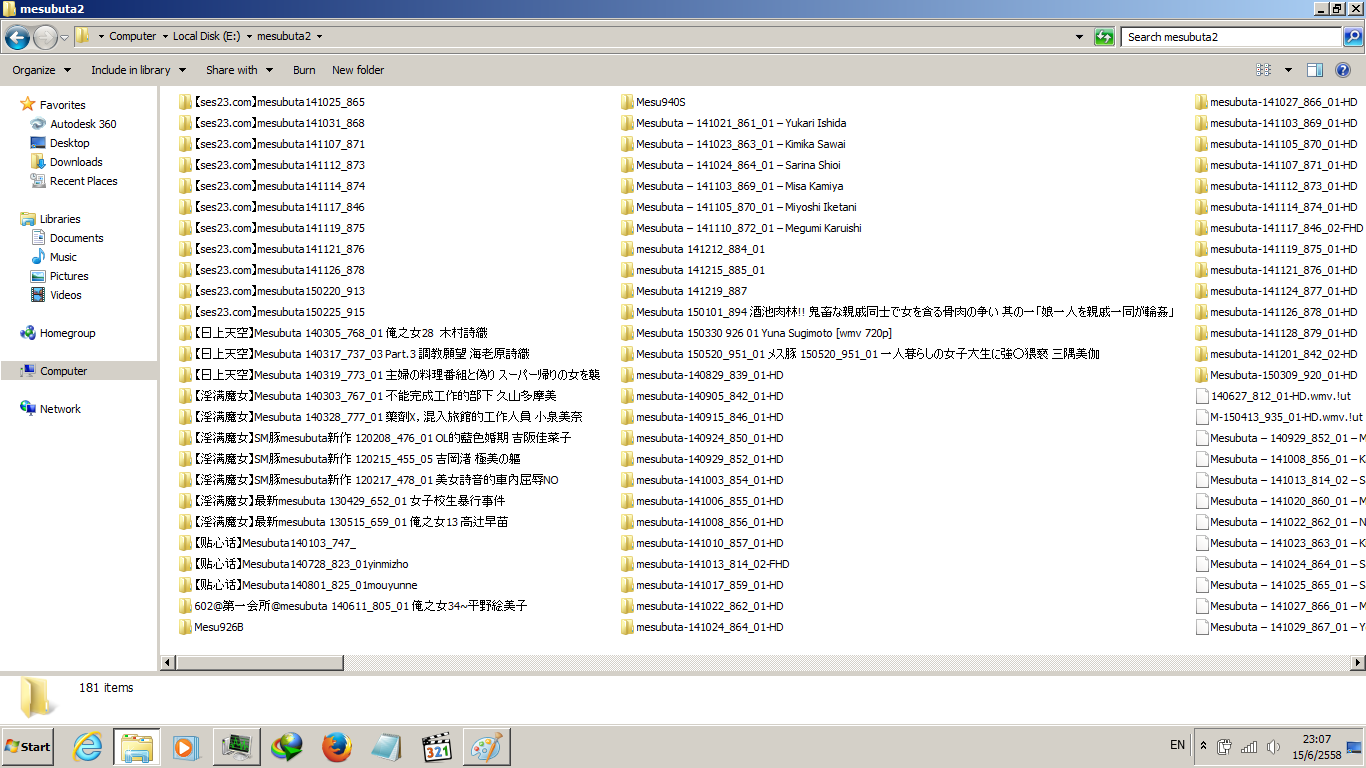1366x768 pixels.
Task: Open Windows Media Player from the taskbar
Action: click(x=186, y=747)
